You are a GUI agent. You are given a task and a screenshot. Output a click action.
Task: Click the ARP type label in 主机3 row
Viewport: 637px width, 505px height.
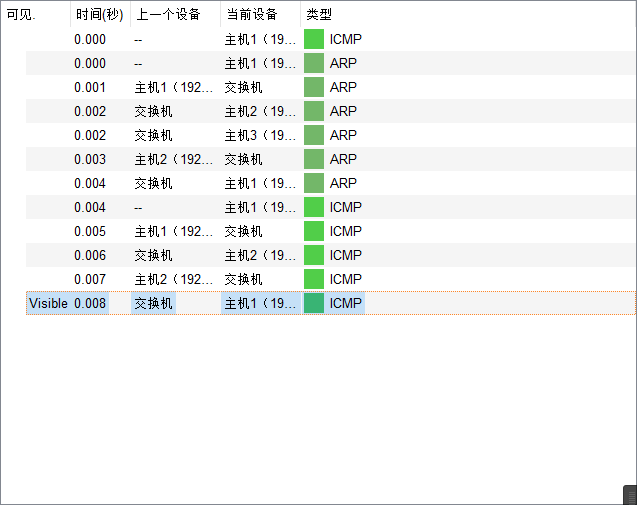(x=343, y=135)
